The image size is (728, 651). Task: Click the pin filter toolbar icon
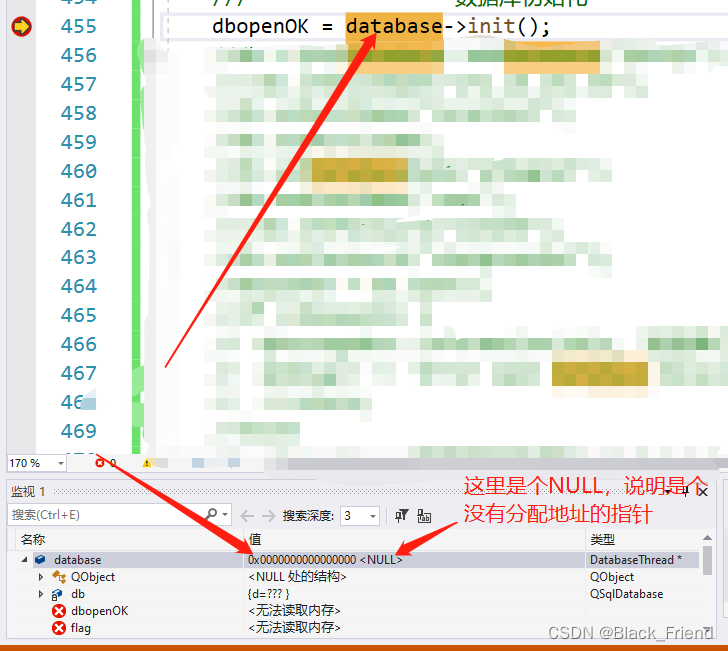click(x=401, y=515)
